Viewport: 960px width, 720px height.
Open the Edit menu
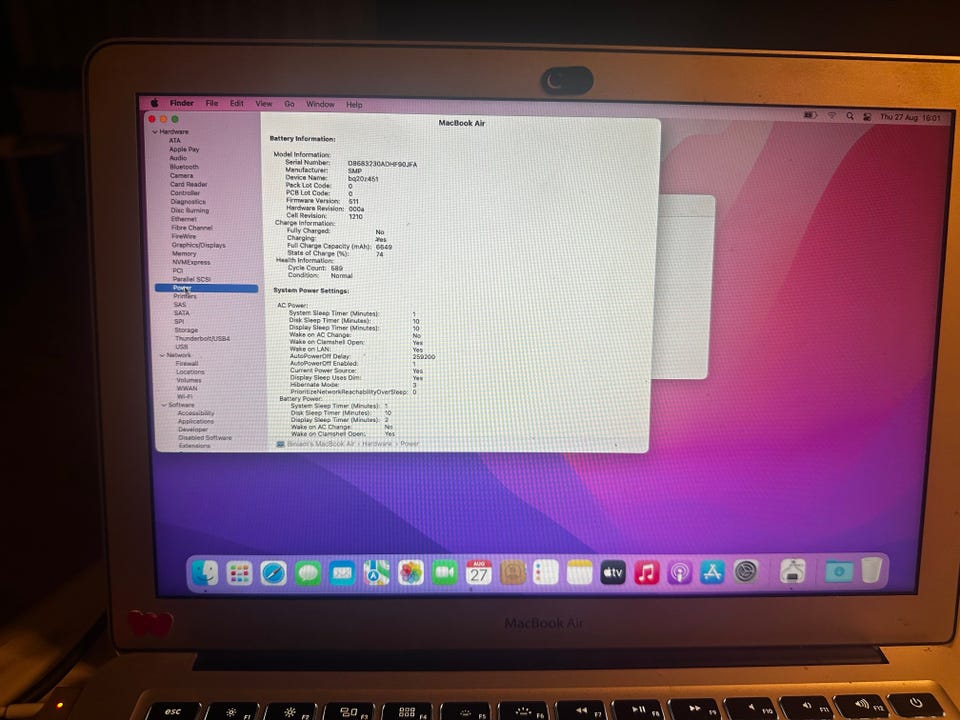point(237,103)
